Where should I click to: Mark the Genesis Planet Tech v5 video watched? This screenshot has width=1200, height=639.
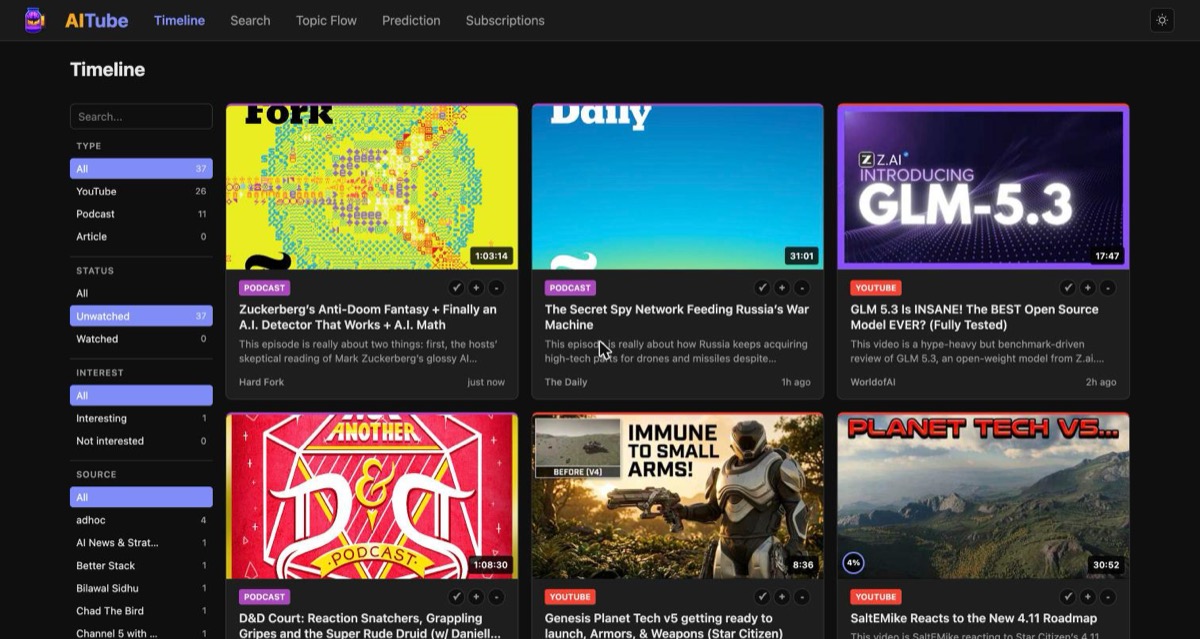tap(762, 597)
